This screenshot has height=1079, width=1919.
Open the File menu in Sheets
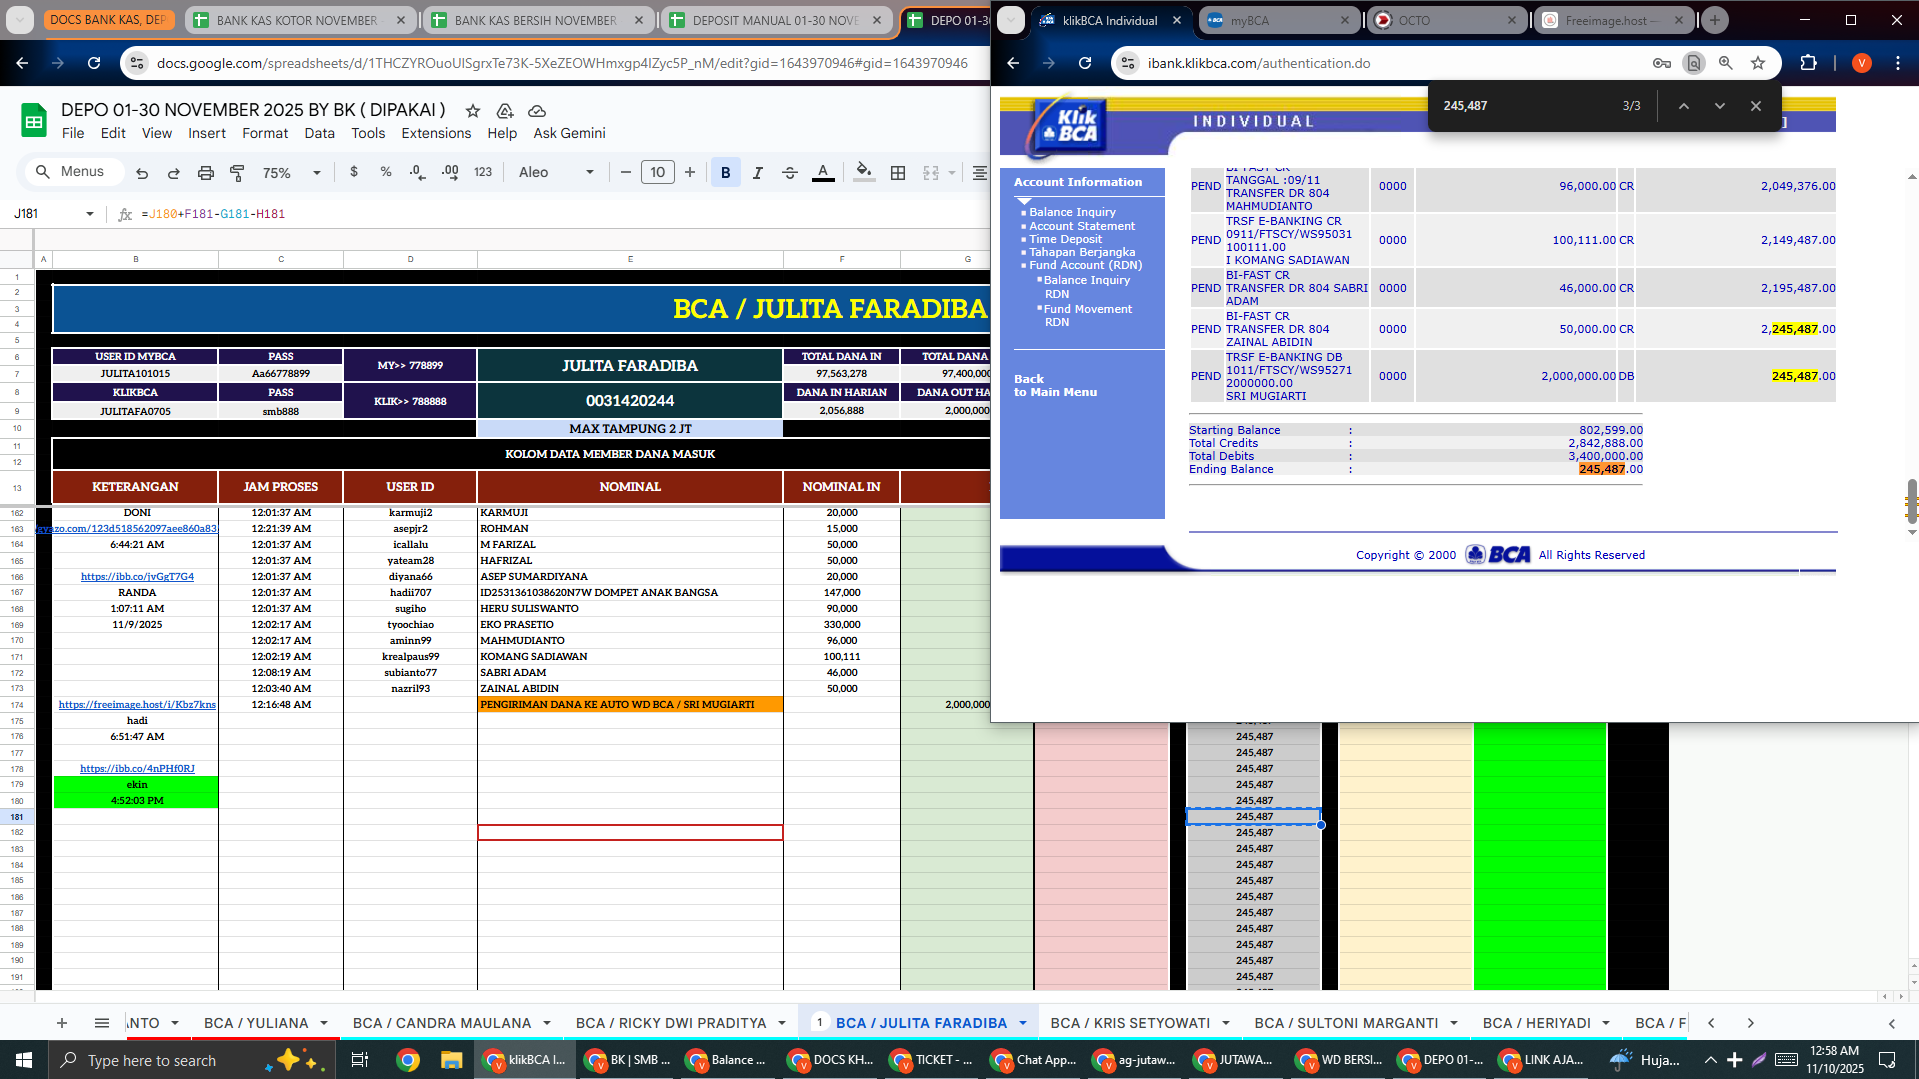click(73, 133)
